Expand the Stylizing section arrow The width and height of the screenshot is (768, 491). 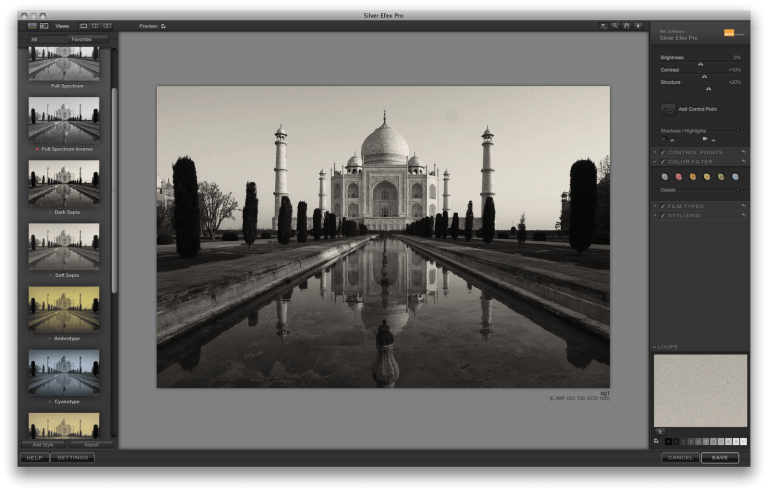pos(655,216)
